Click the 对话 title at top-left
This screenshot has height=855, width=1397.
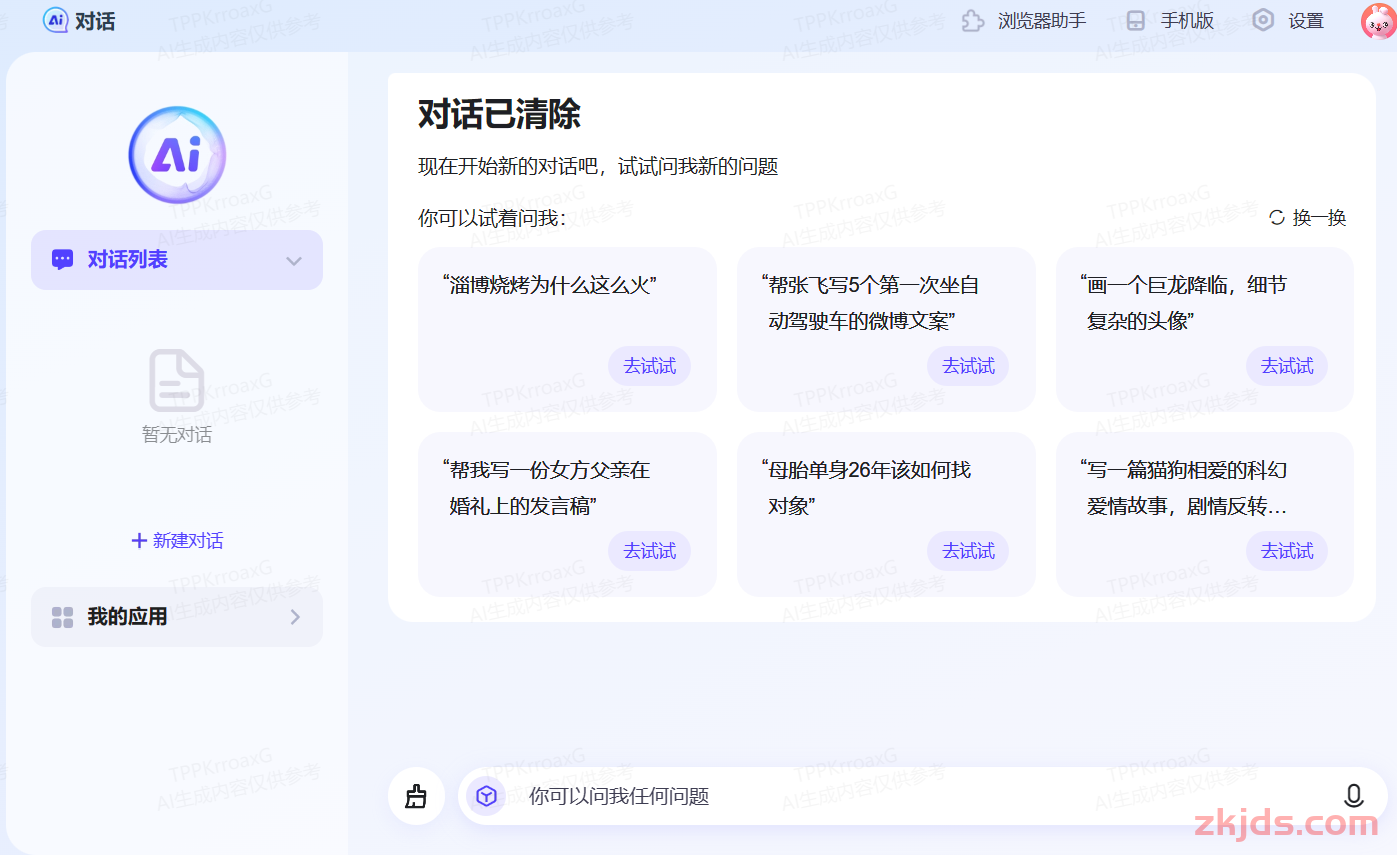tap(95, 21)
